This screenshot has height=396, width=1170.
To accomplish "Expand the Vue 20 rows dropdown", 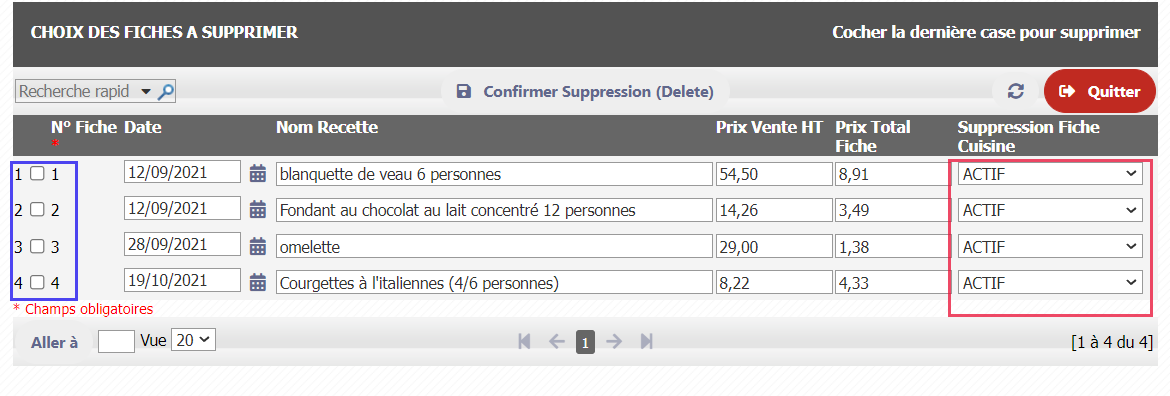I will click(193, 340).
